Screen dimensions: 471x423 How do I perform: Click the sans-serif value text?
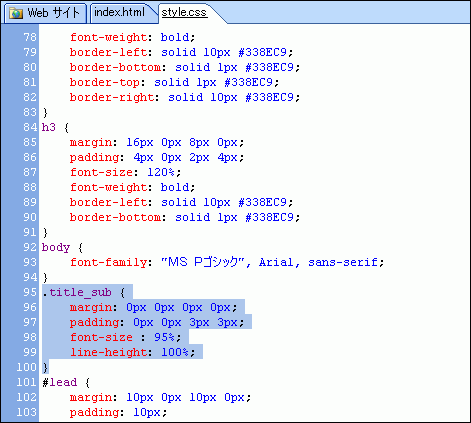point(343,263)
